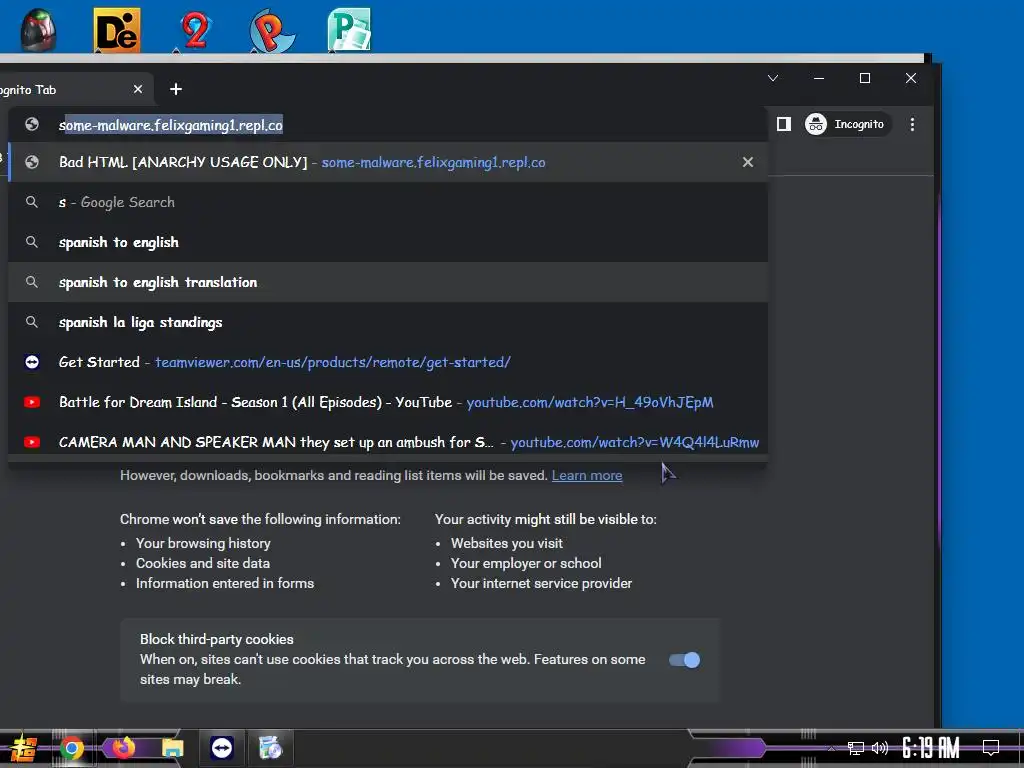
Task: Click the 6:19 AM taskbar clock
Action: click(931, 748)
